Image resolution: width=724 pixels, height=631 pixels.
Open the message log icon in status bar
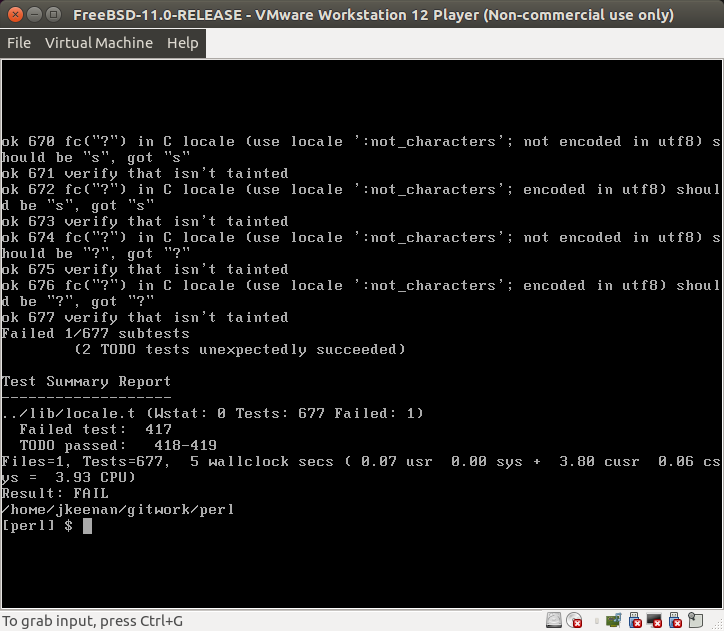[x=694, y=620]
